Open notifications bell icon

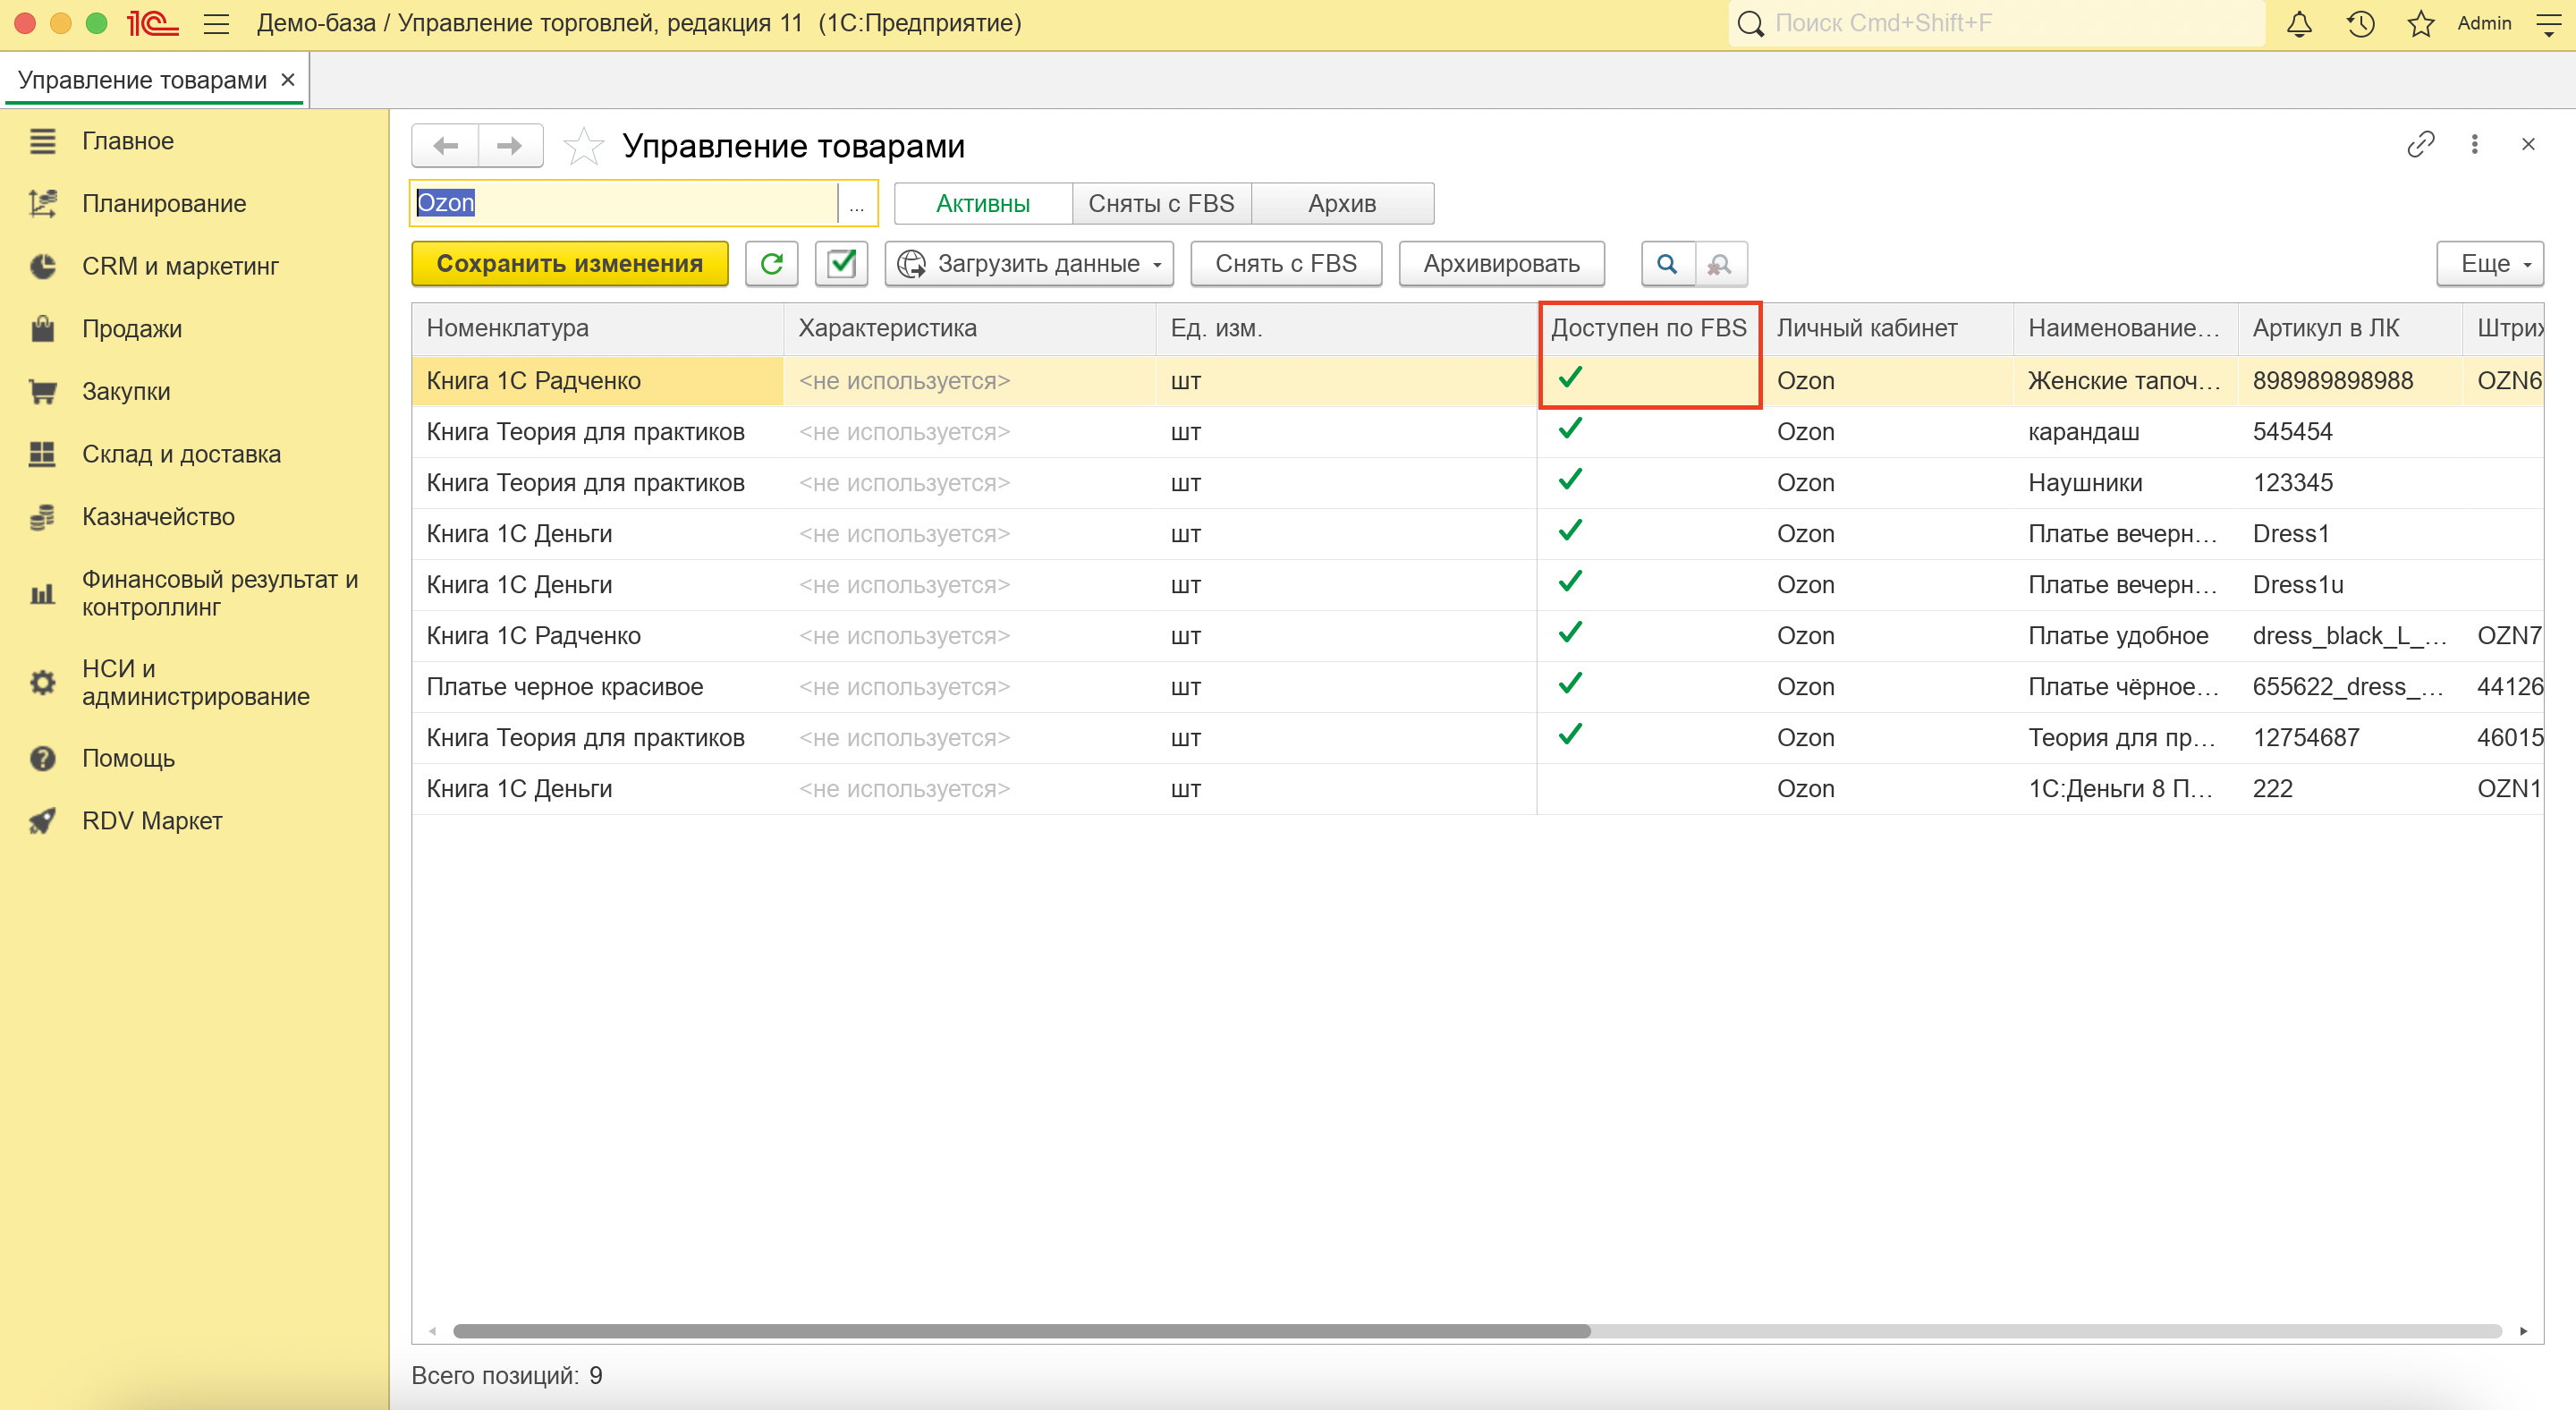point(2299,23)
